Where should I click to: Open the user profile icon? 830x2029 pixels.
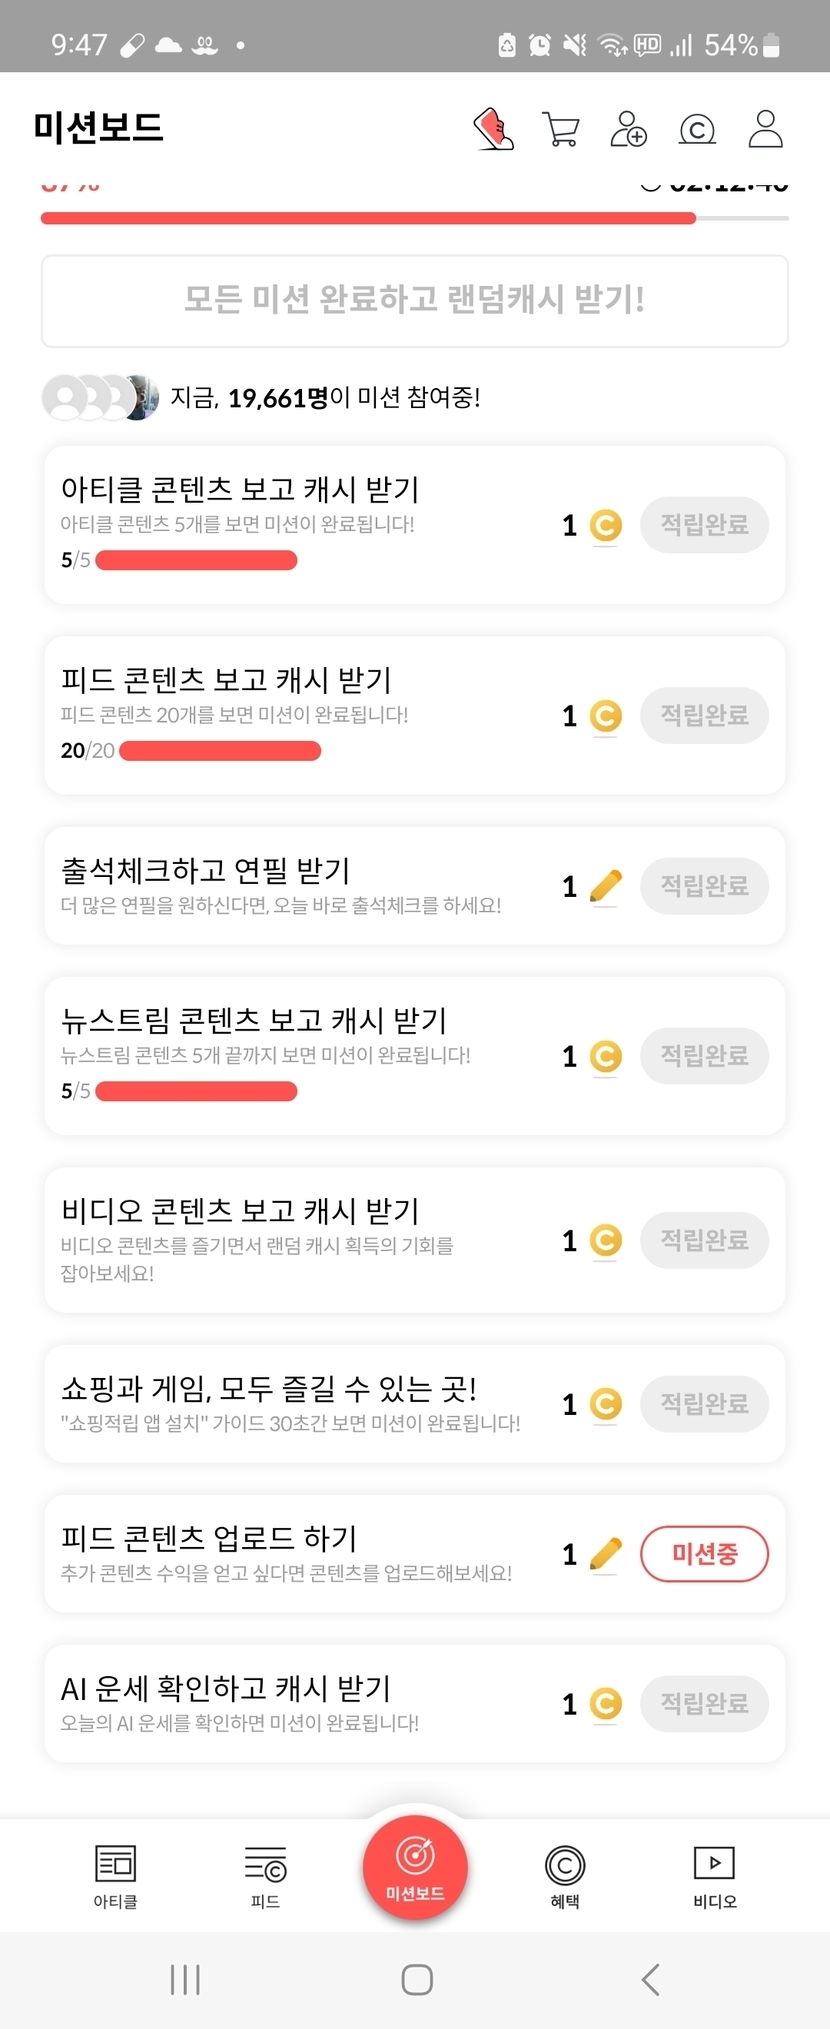pos(765,129)
